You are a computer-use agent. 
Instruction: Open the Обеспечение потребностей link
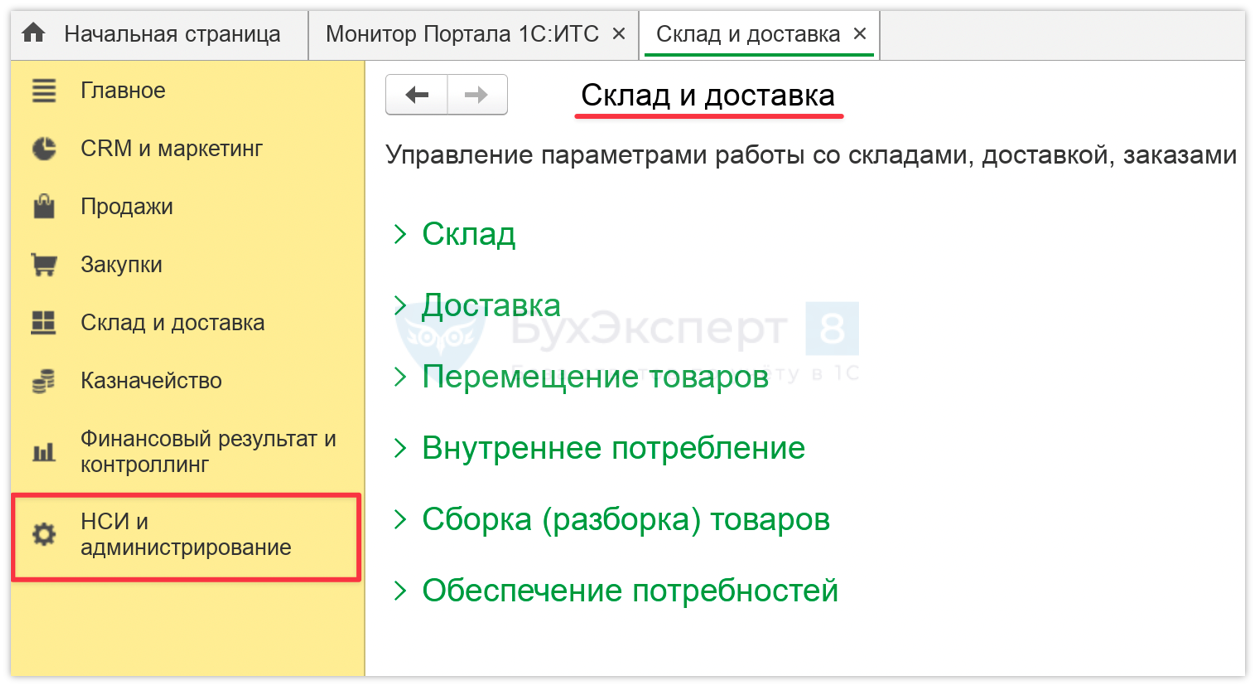[x=630, y=591]
